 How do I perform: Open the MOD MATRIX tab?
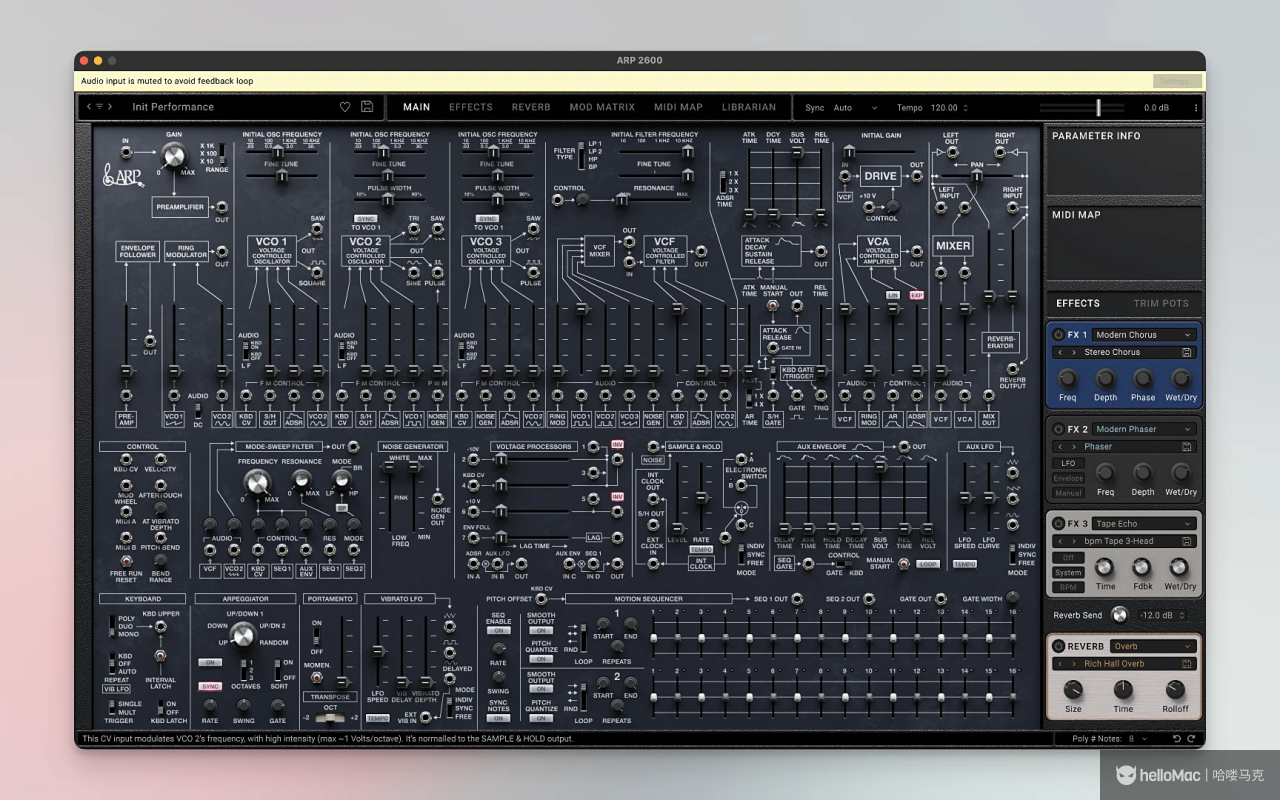(x=602, y=107)
